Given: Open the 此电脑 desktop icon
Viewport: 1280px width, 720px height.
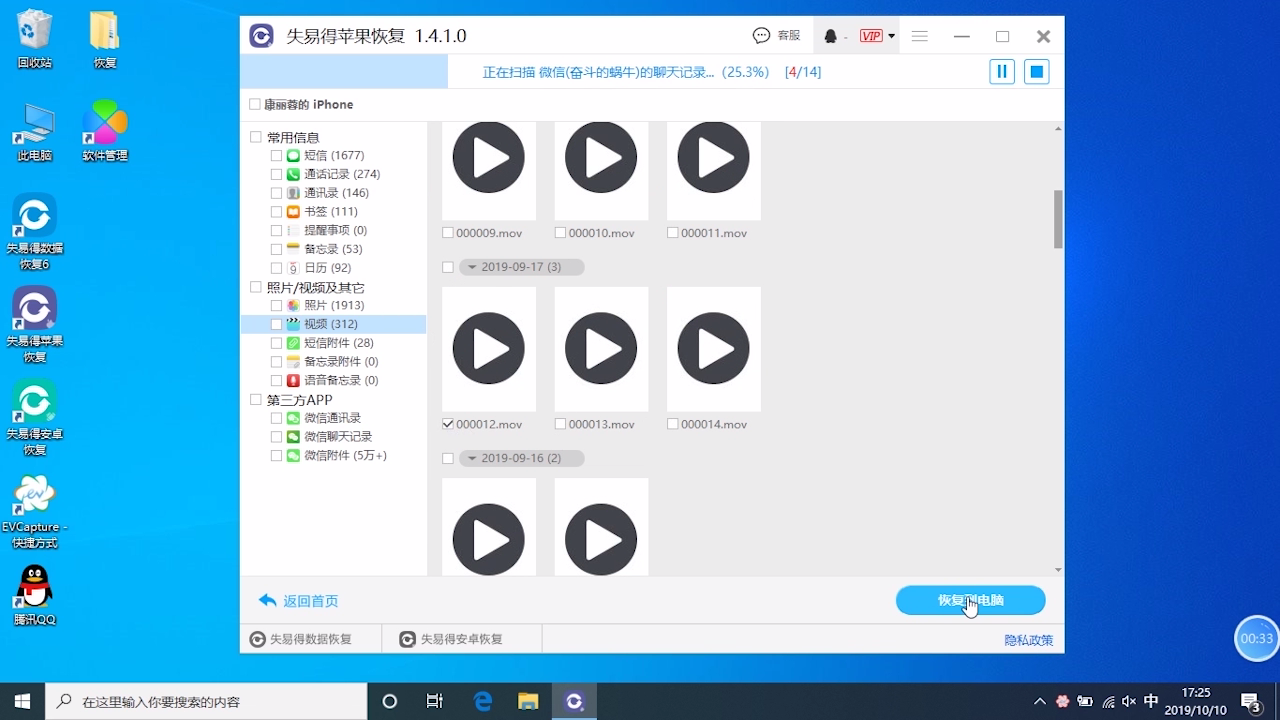Looking at the screenshot, I should coord(35,131).
